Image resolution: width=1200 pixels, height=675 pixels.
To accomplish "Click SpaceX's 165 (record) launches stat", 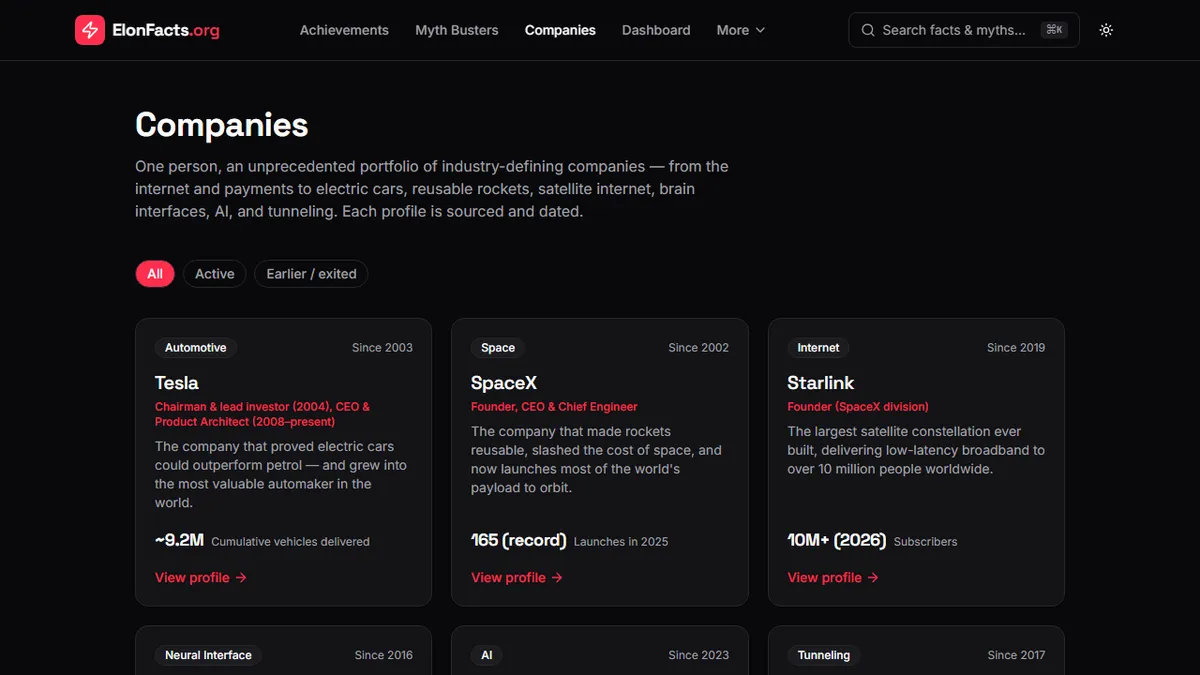I will pyautogui.click(x=570, y=541).
